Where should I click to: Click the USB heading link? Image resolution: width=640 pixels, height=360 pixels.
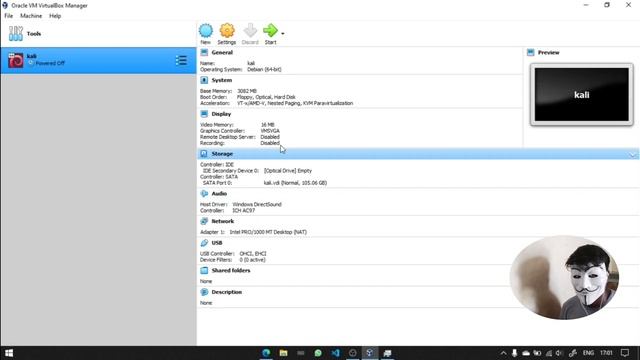[x=217, y=243]
